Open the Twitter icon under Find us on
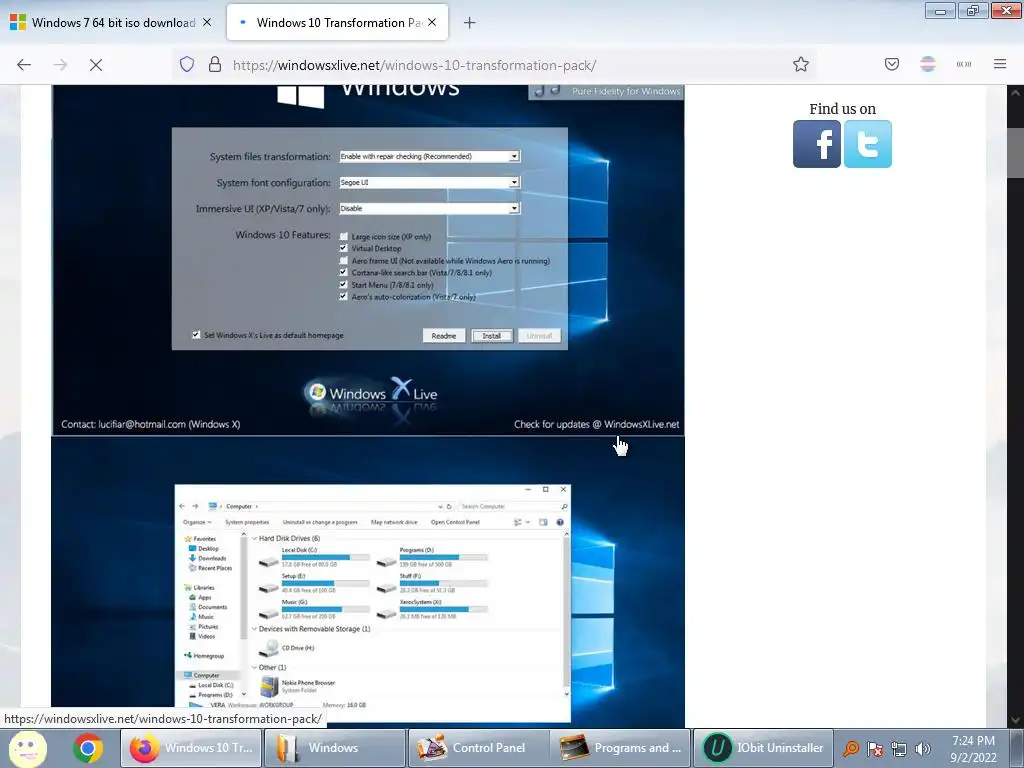1024x768 pixels. click(x=867, y=144)
